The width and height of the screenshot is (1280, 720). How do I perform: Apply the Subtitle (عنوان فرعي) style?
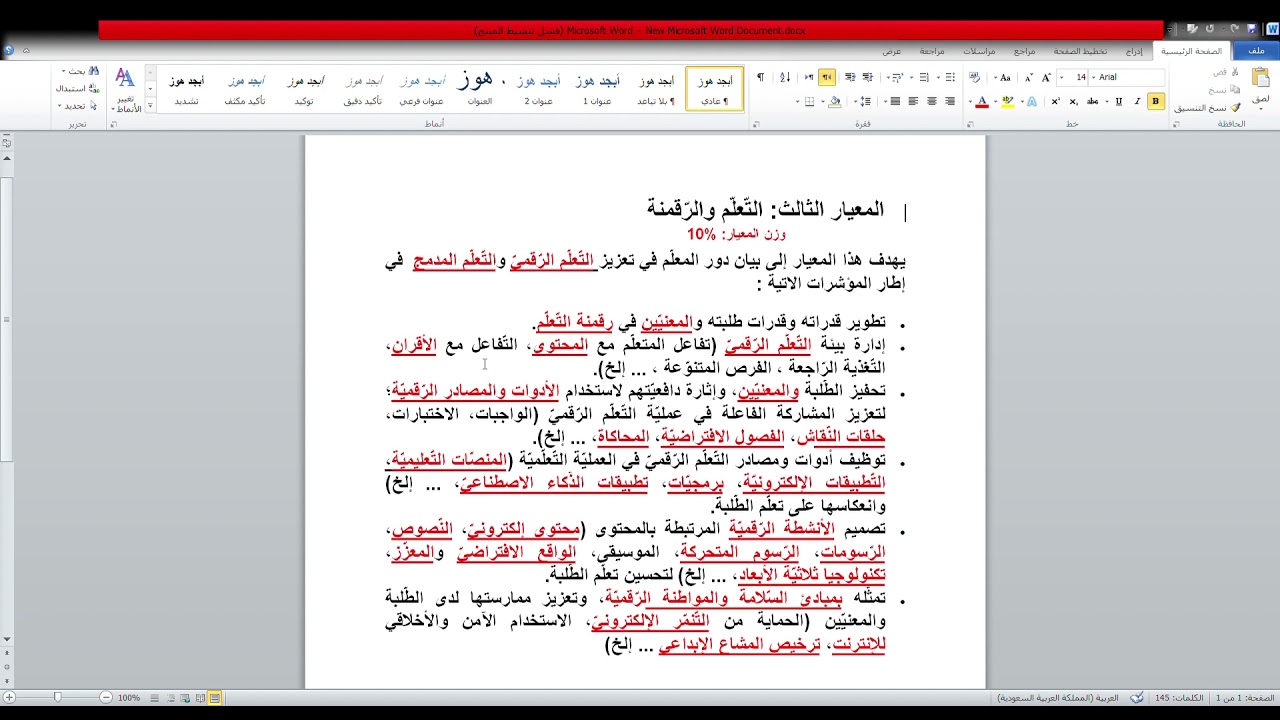pyautogui.click(x=422, y=89)
